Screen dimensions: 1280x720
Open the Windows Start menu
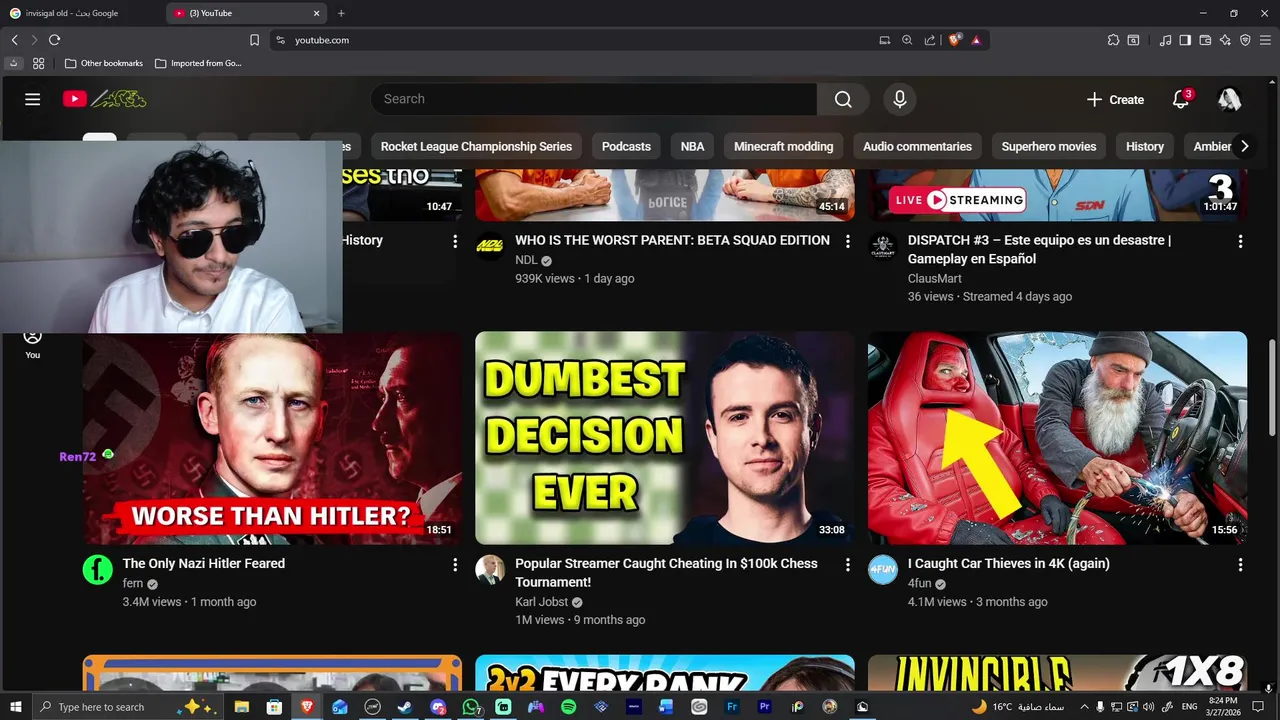16,707
